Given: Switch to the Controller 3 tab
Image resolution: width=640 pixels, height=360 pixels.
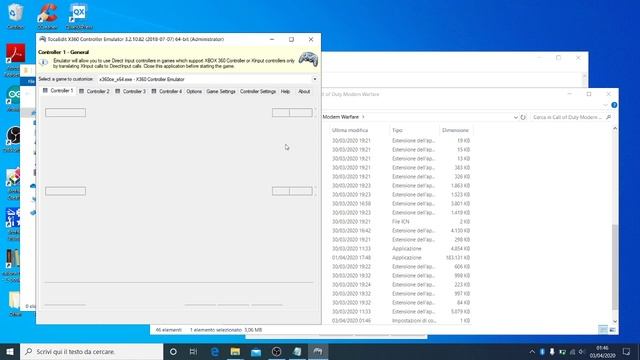Looking at the screenshot, I should point(131,91).
